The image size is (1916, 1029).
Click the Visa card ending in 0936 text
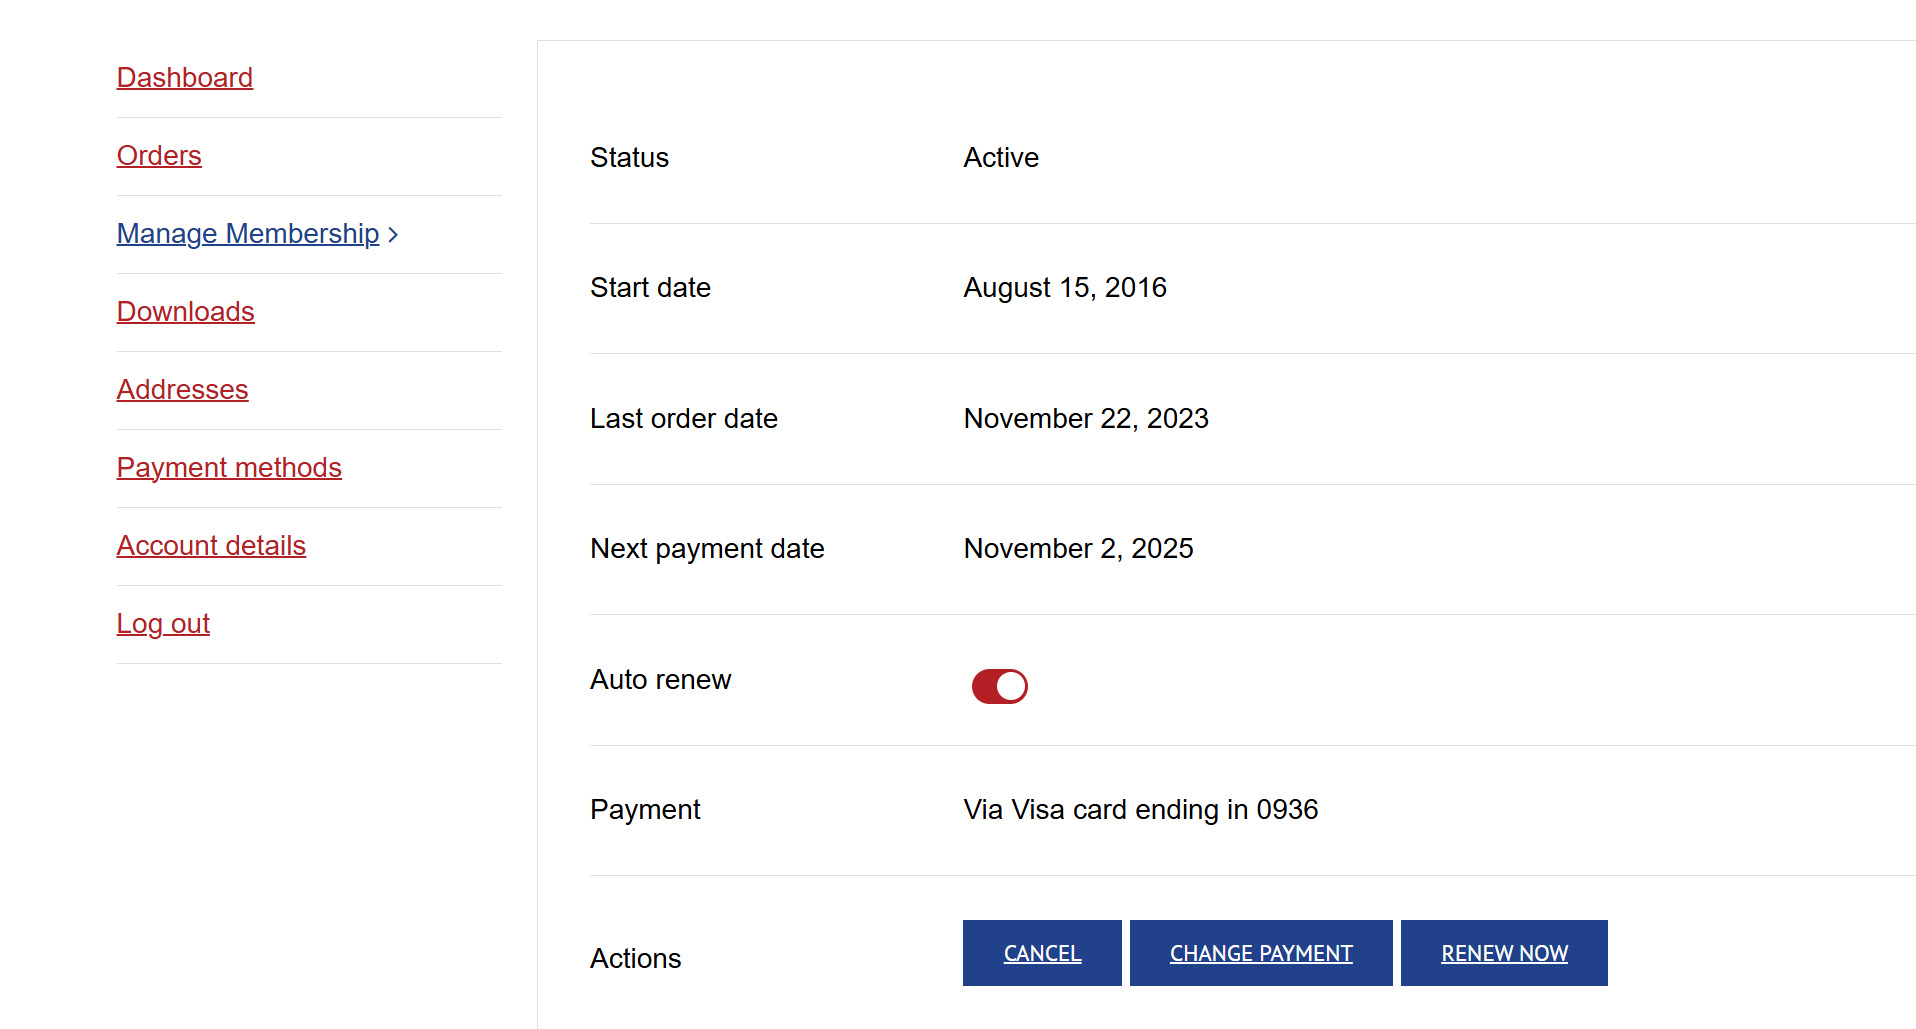pyautogui.click(x=1140, y=810)
